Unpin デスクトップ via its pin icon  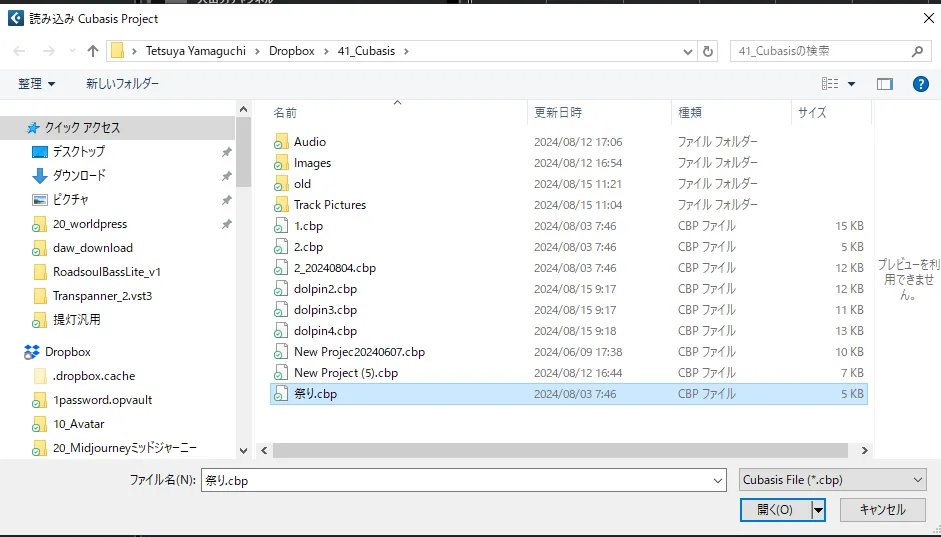226,152
